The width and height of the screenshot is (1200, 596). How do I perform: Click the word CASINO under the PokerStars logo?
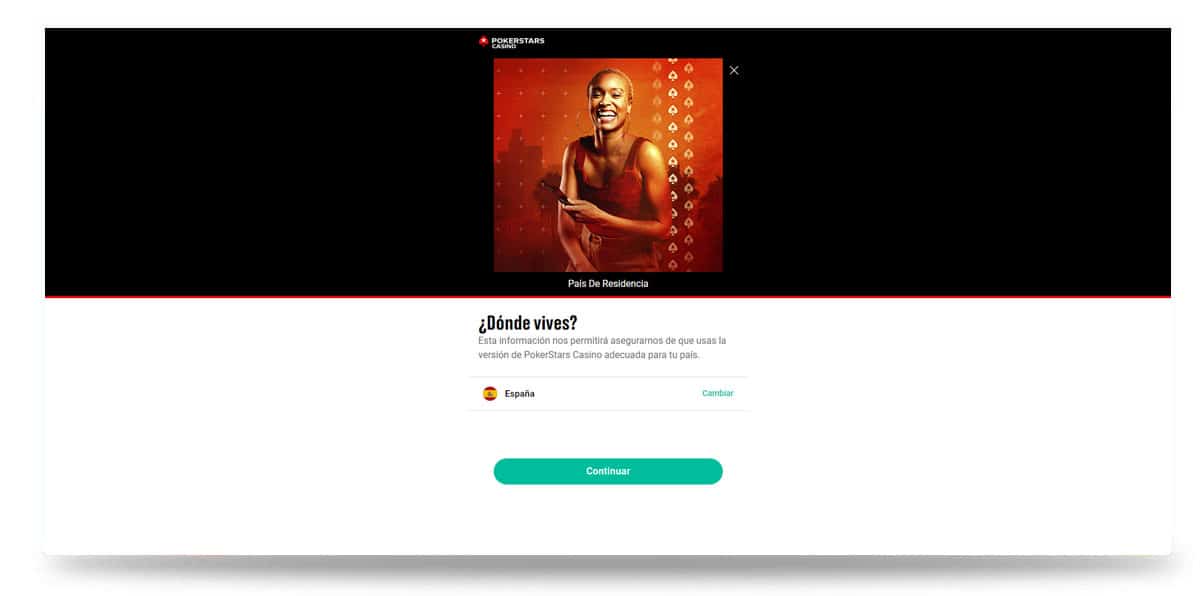(x=504, y=46)
